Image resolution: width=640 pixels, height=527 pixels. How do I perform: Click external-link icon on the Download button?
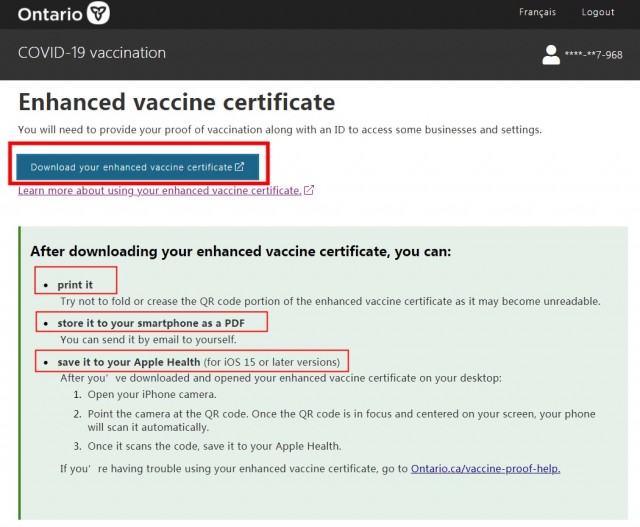[239, 167]
